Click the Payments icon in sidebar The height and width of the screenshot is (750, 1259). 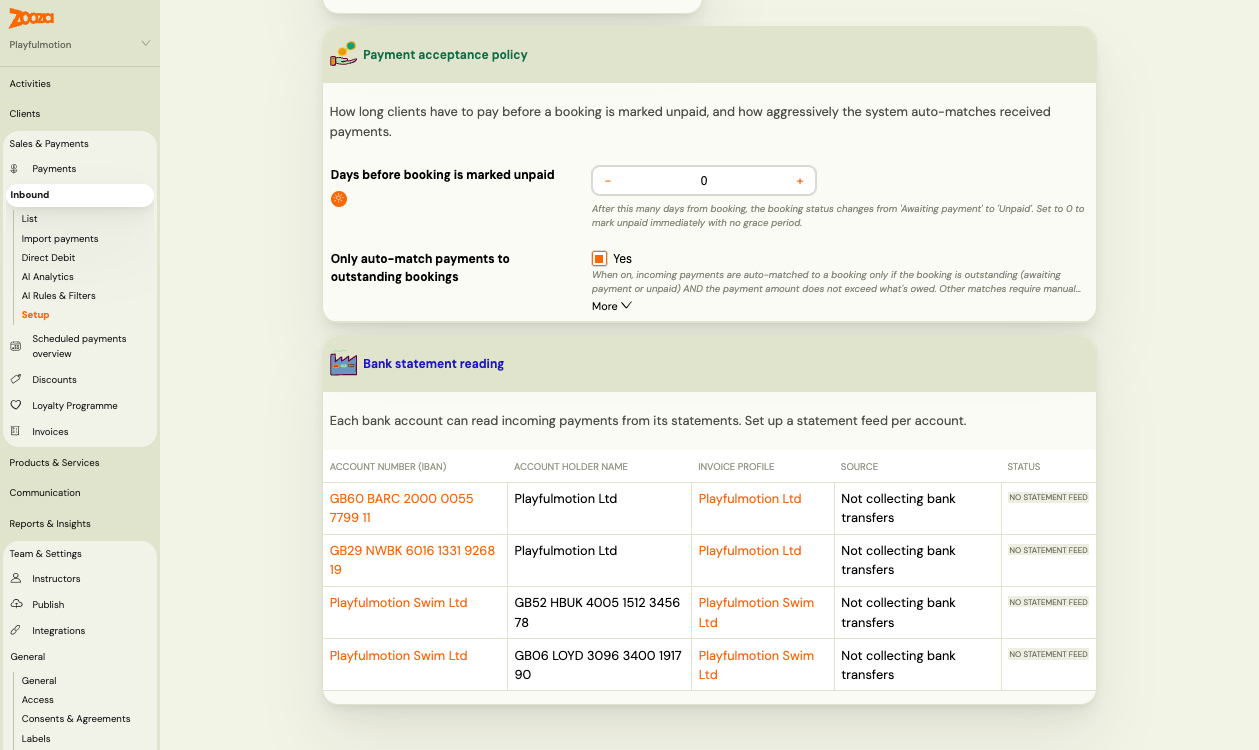(x=15, y=169)
